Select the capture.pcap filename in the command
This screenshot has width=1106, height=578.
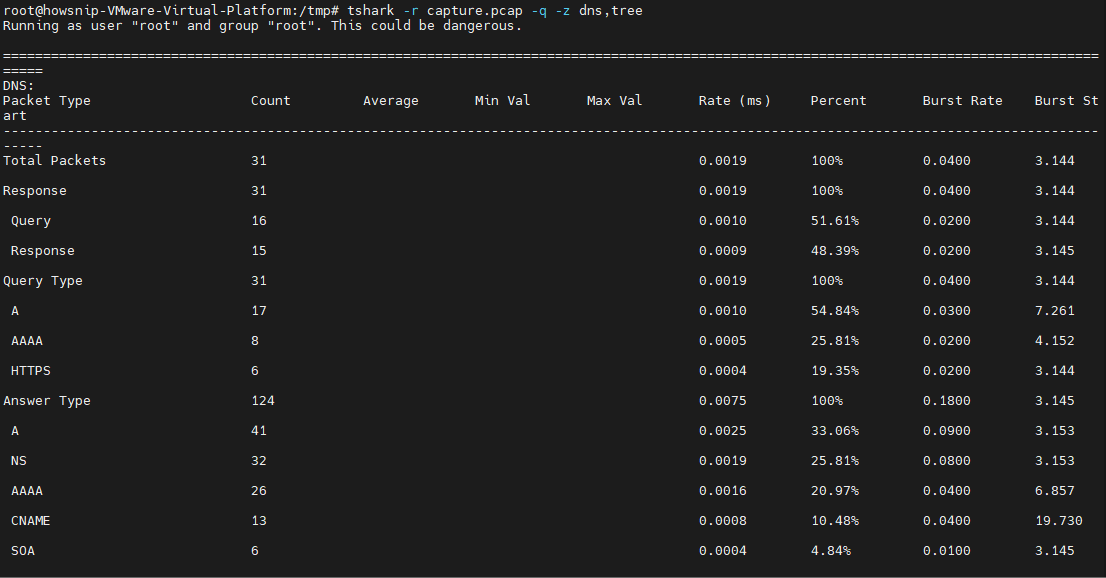[x=475, y=11]
